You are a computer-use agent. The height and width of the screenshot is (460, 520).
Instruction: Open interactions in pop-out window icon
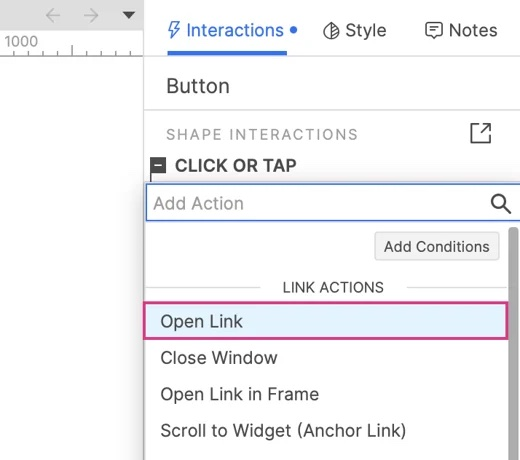pyautogui.click(x=481, y=133)
